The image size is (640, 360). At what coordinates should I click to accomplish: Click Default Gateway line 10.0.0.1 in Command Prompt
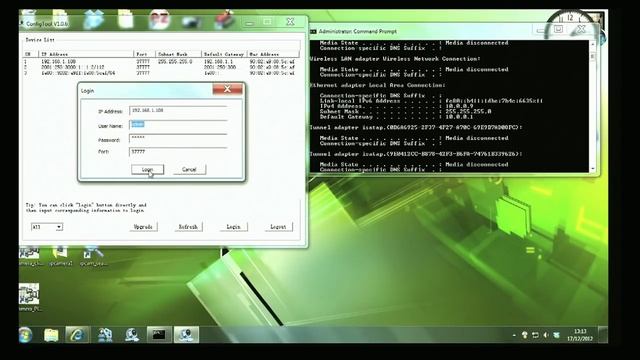point(396,117)
